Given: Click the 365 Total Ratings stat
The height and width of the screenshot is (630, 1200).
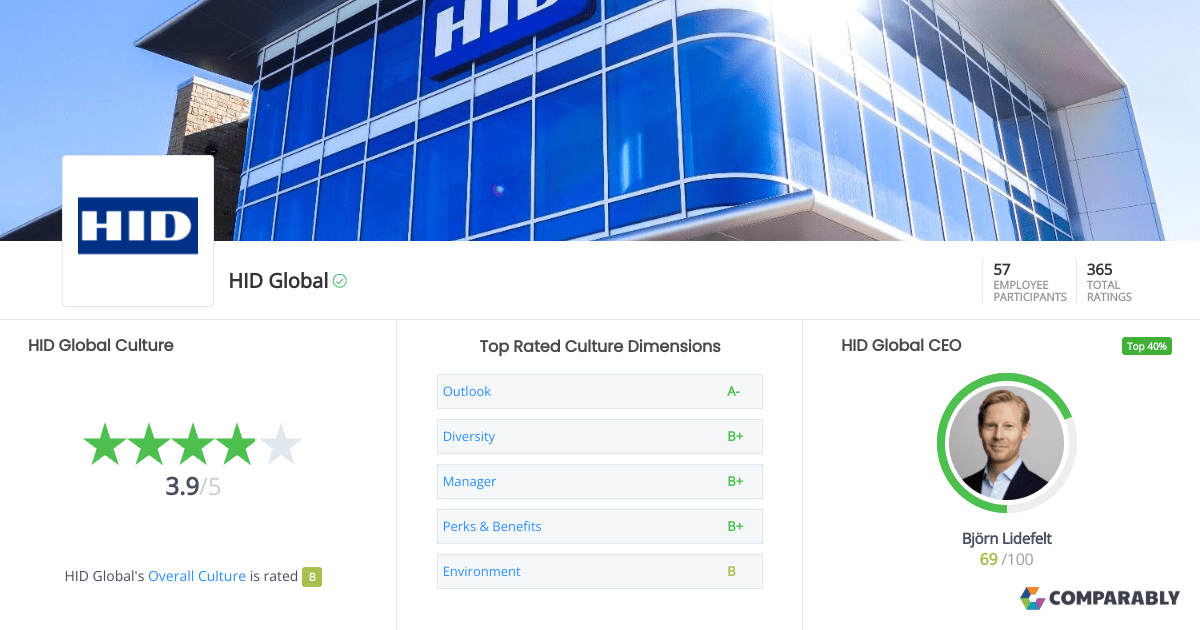Looking at the screenshot, I should coord(1110,282).
